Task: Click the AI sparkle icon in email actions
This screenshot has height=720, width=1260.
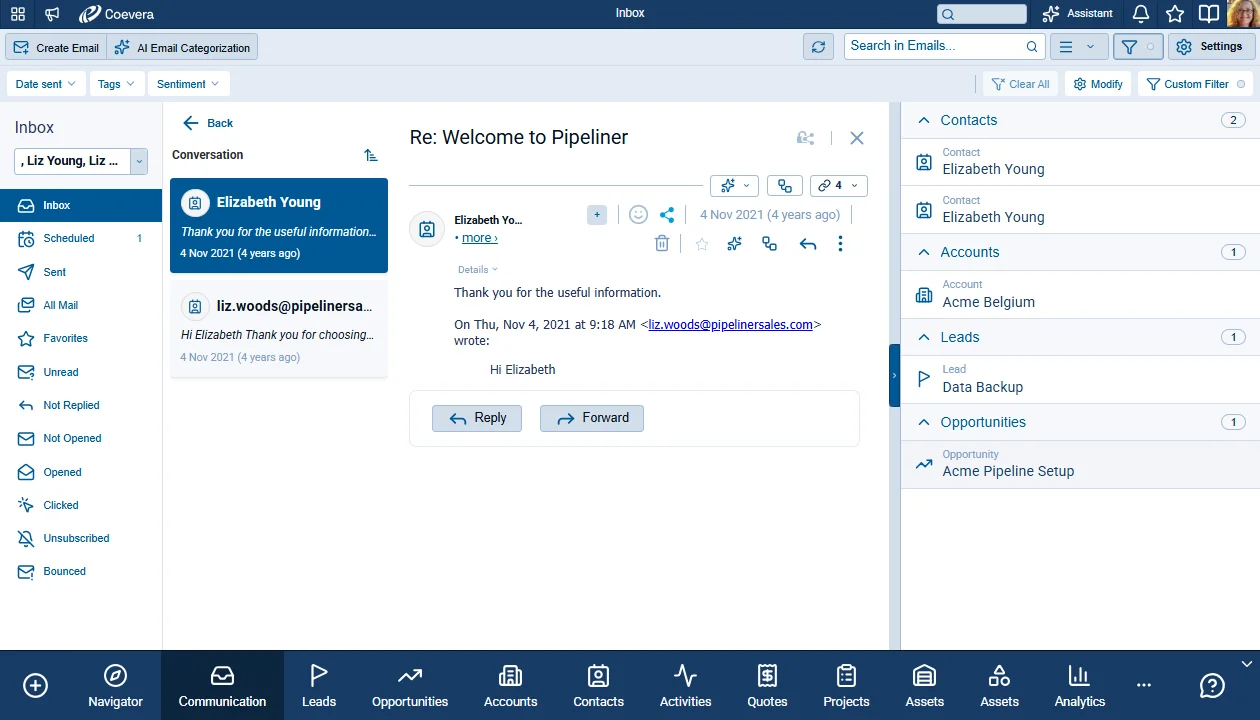Action: tap(734, 243)
